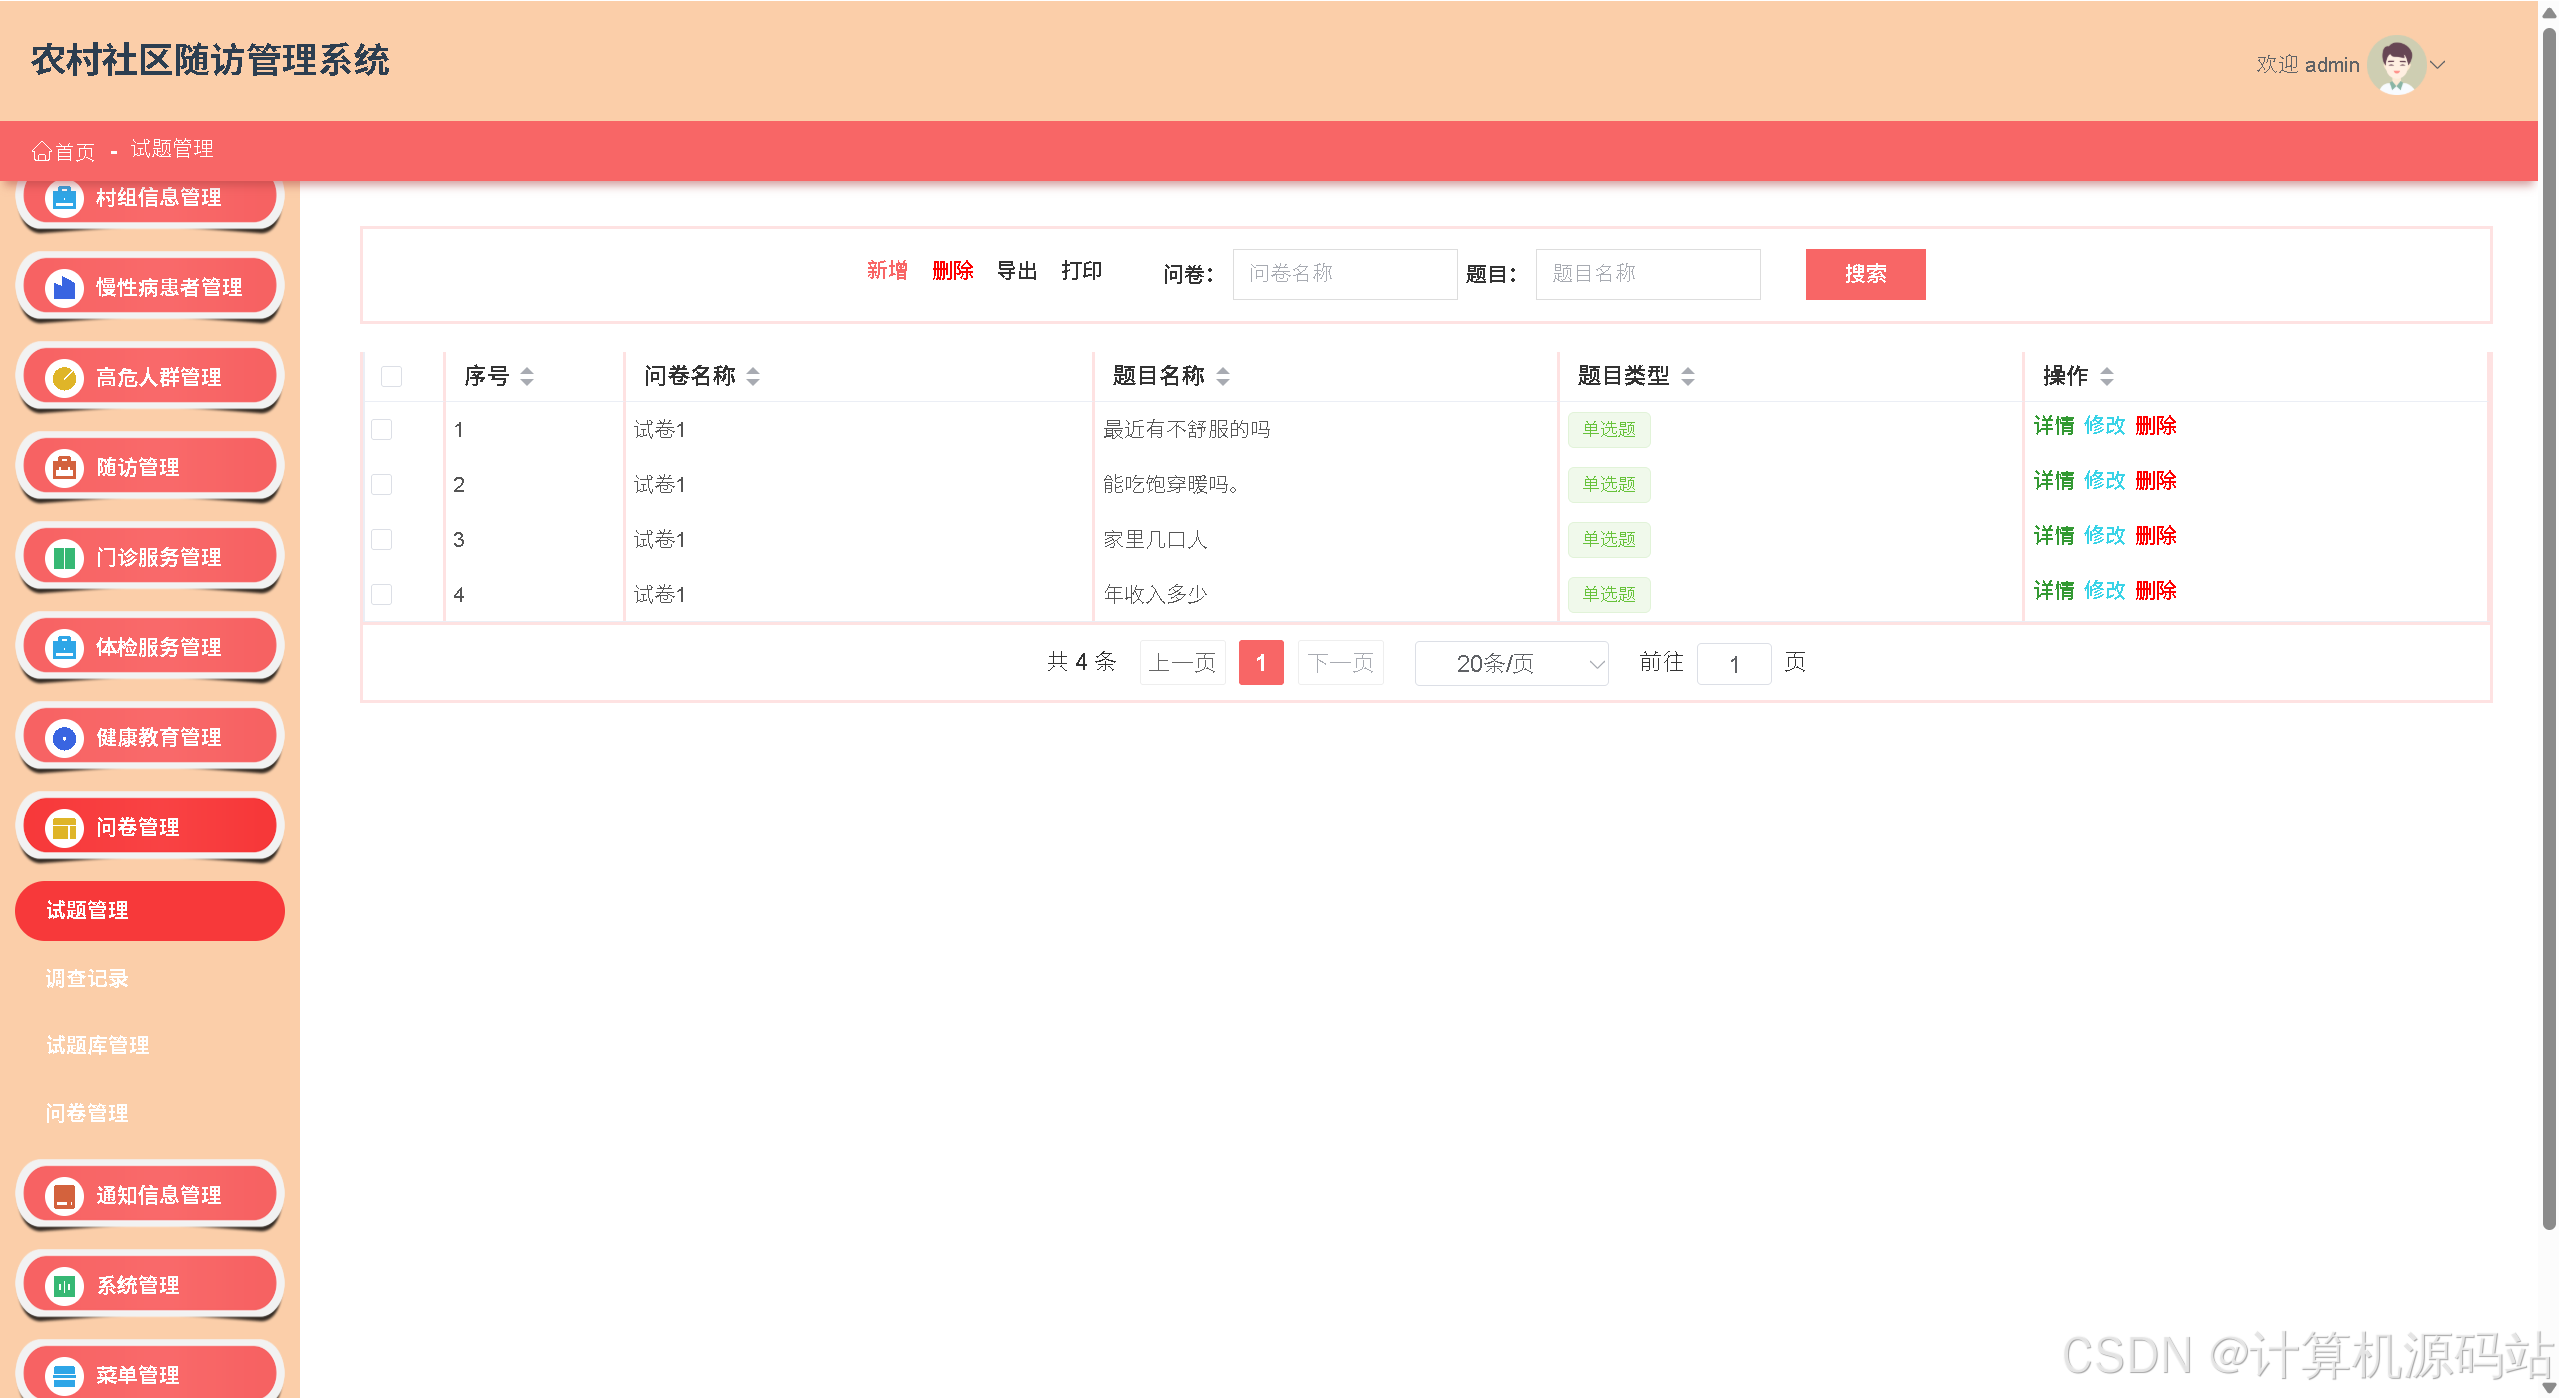Sort by 操作 column arrows

pyautogui.click(x=2107, y=376)
